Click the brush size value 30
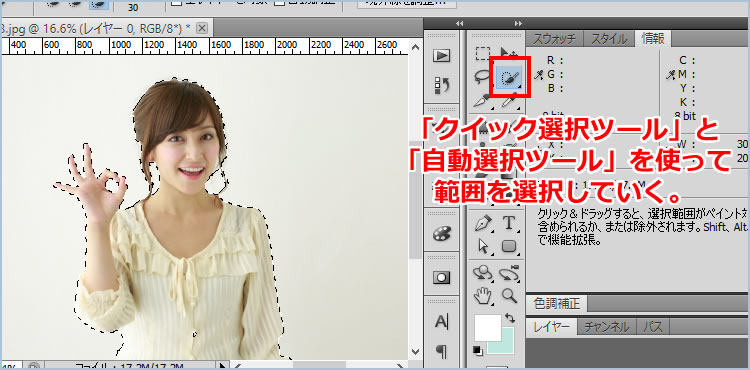The width and height of the screenshot is (750, 370). 133,7
